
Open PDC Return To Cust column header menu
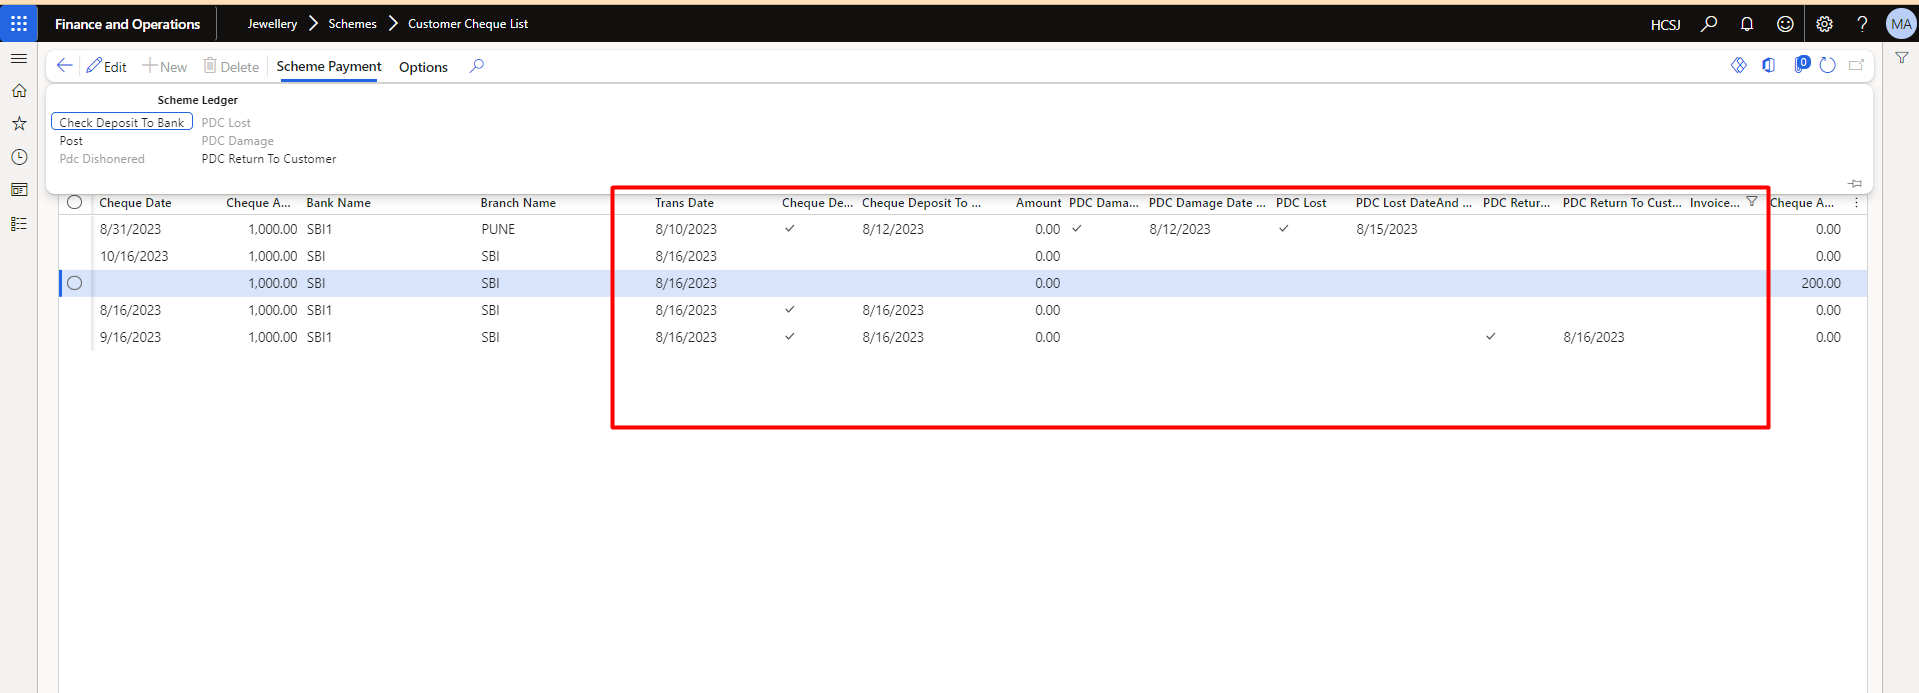[x=1622, y=203]
